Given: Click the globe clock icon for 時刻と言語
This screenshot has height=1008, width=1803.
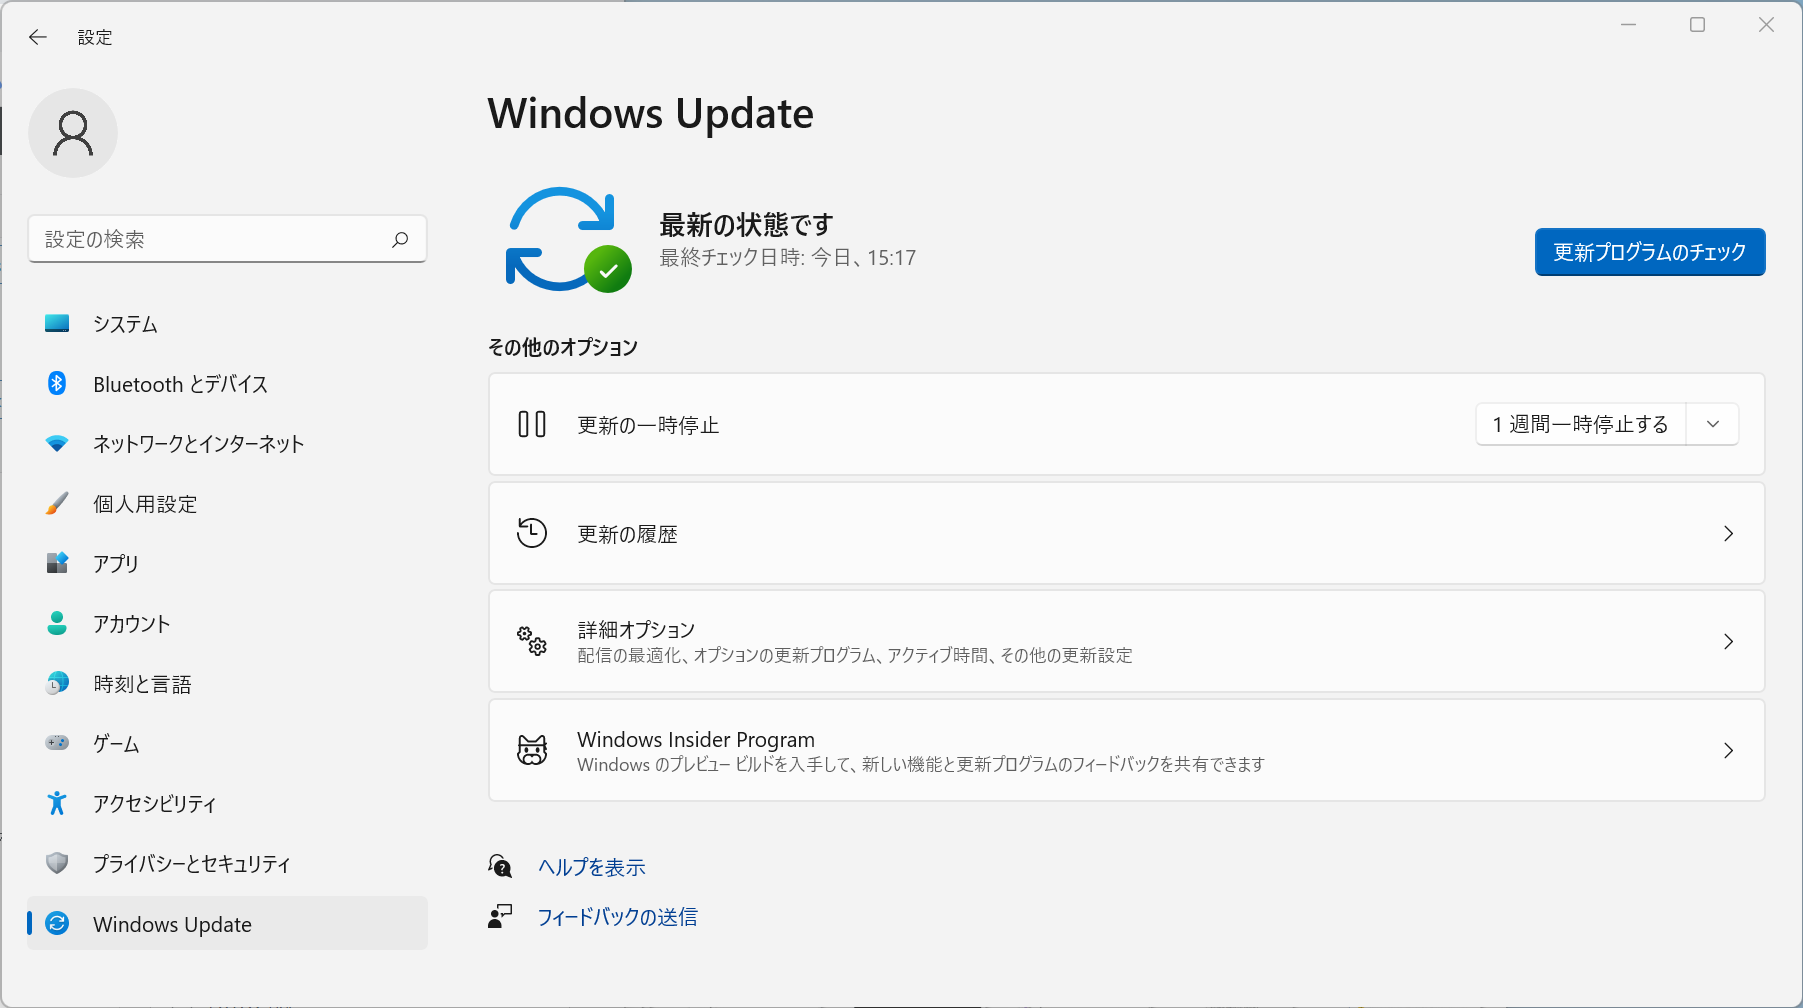Looking at the screenshot, I should 57,683.
